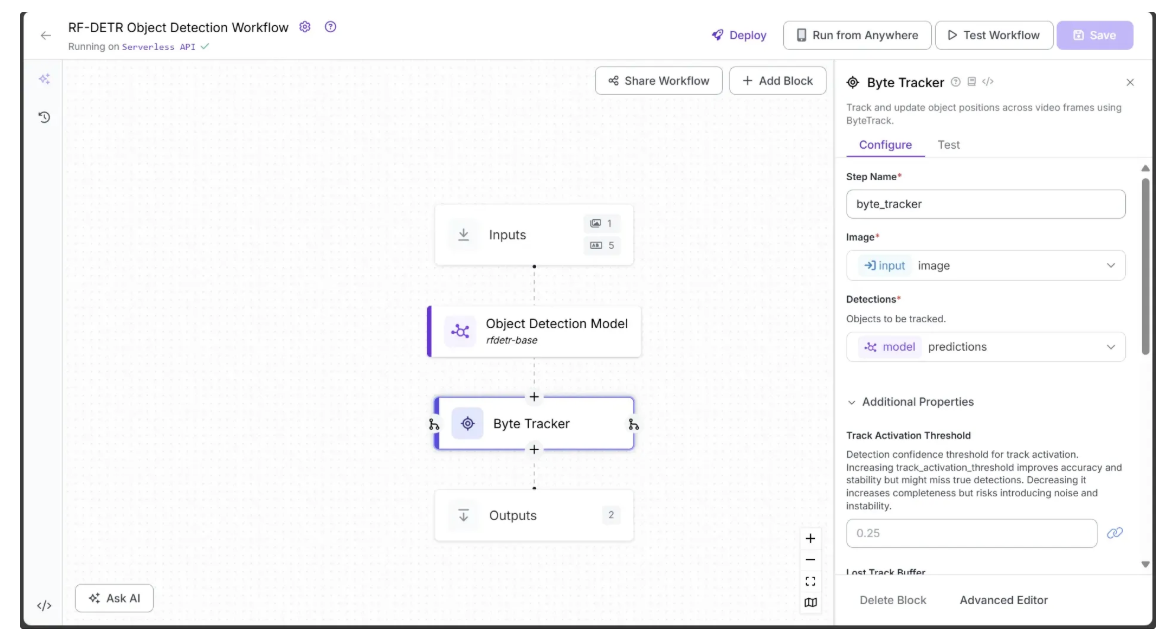Click the Step Name input field
This screenshot has height=636, width=1170.
[985, 204]
